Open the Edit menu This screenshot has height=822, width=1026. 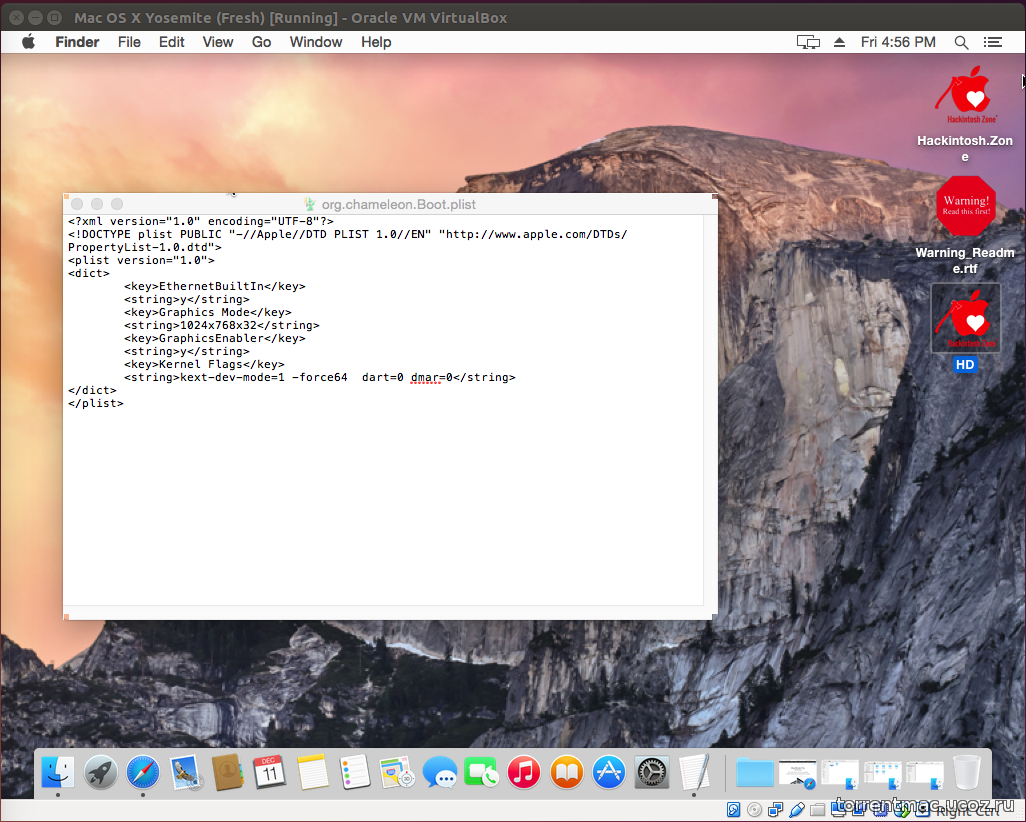coord(171,42)
